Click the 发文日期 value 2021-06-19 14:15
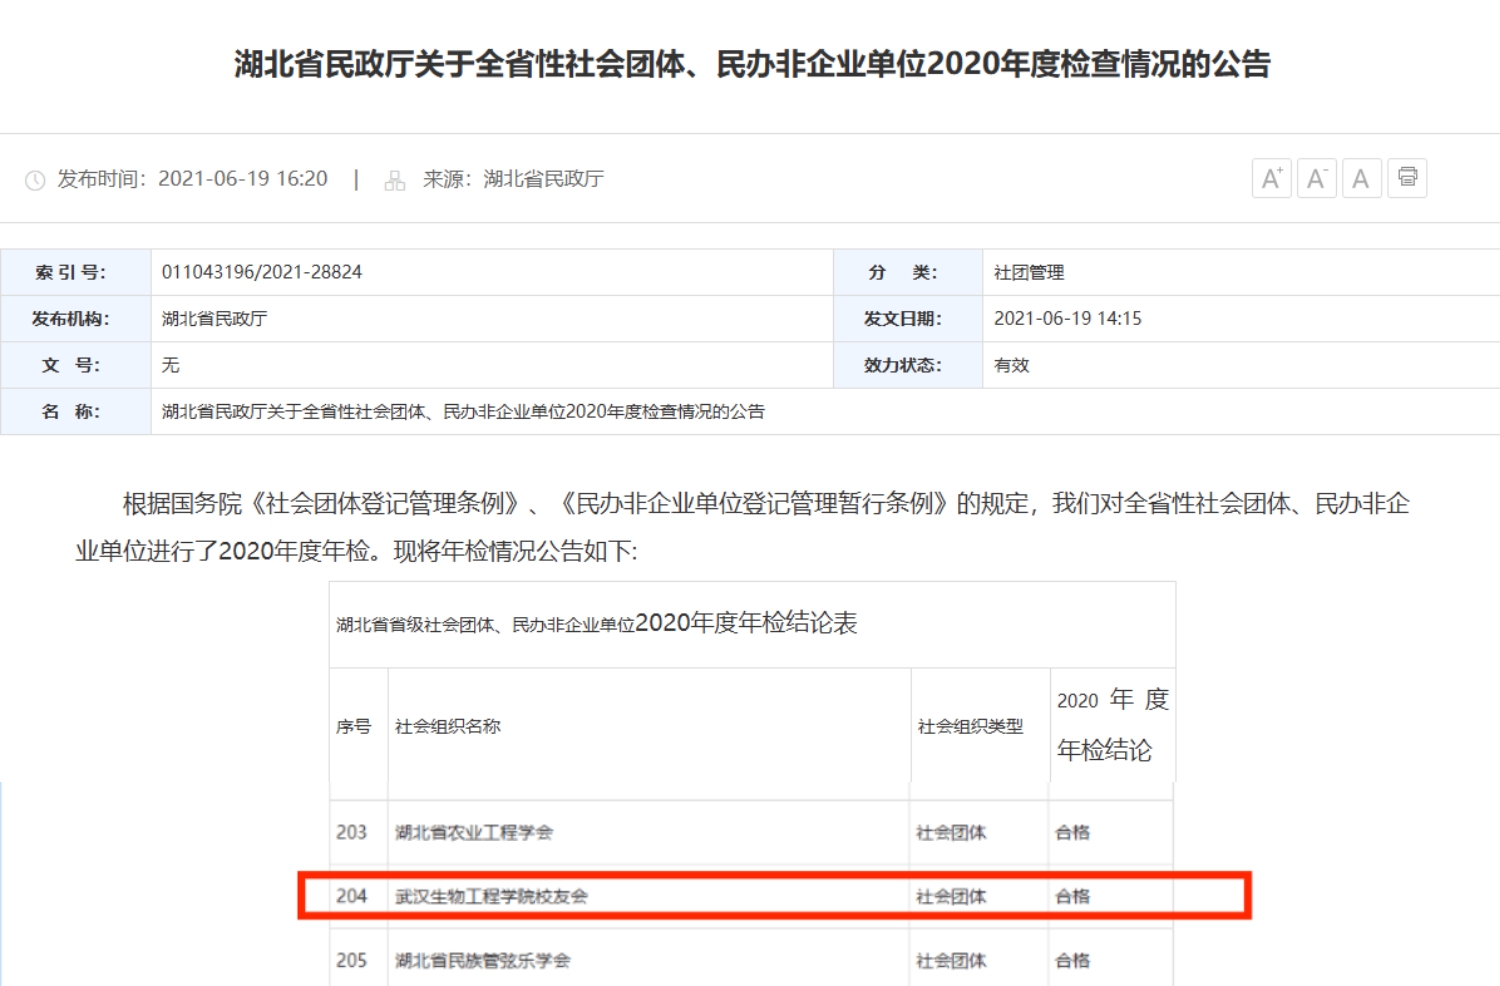The height and width of the screenshot is (986, 1500). pos(1067,319)
